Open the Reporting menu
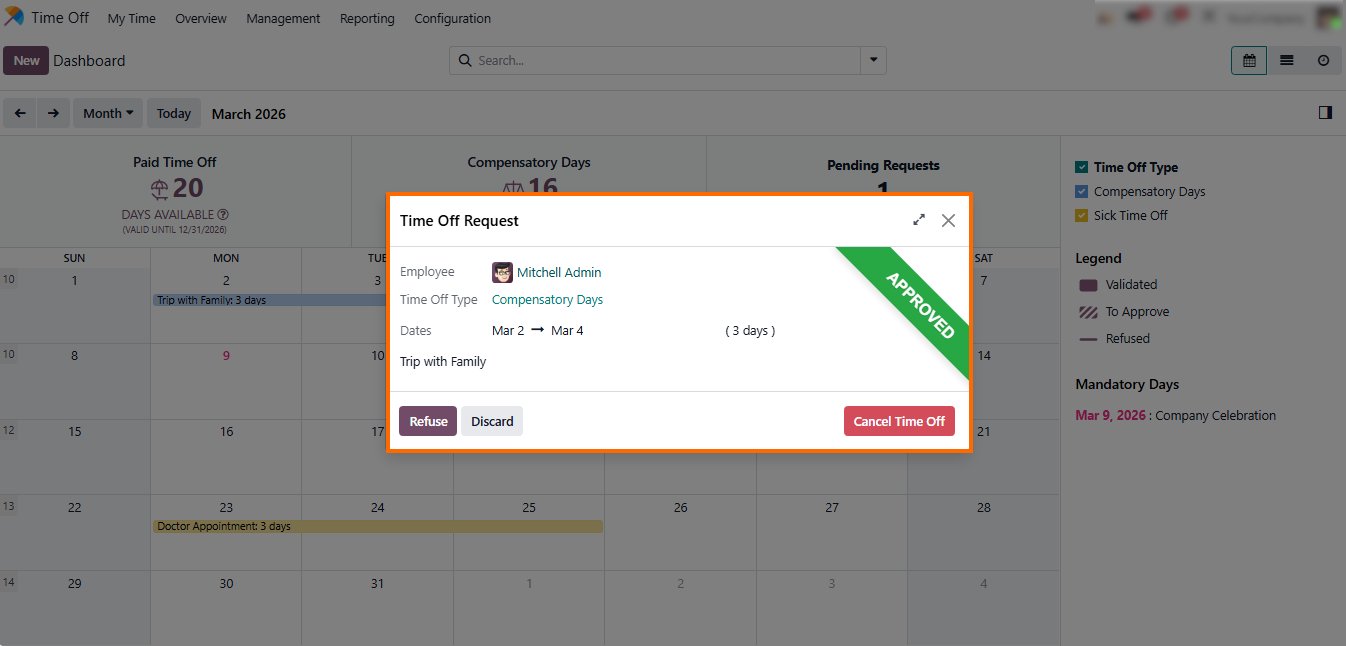This screenshot has width=1346, height=646. [367, 18]
